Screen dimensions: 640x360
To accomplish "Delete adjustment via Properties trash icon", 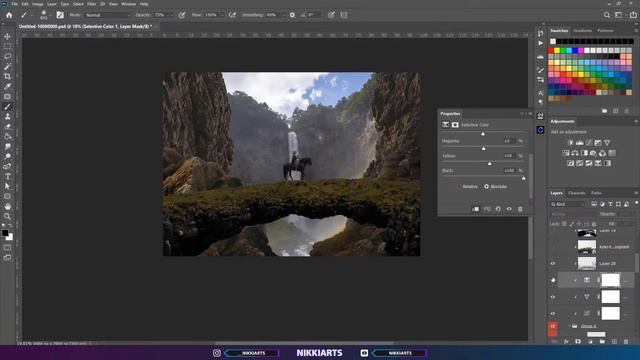I will tap(520, 209).
